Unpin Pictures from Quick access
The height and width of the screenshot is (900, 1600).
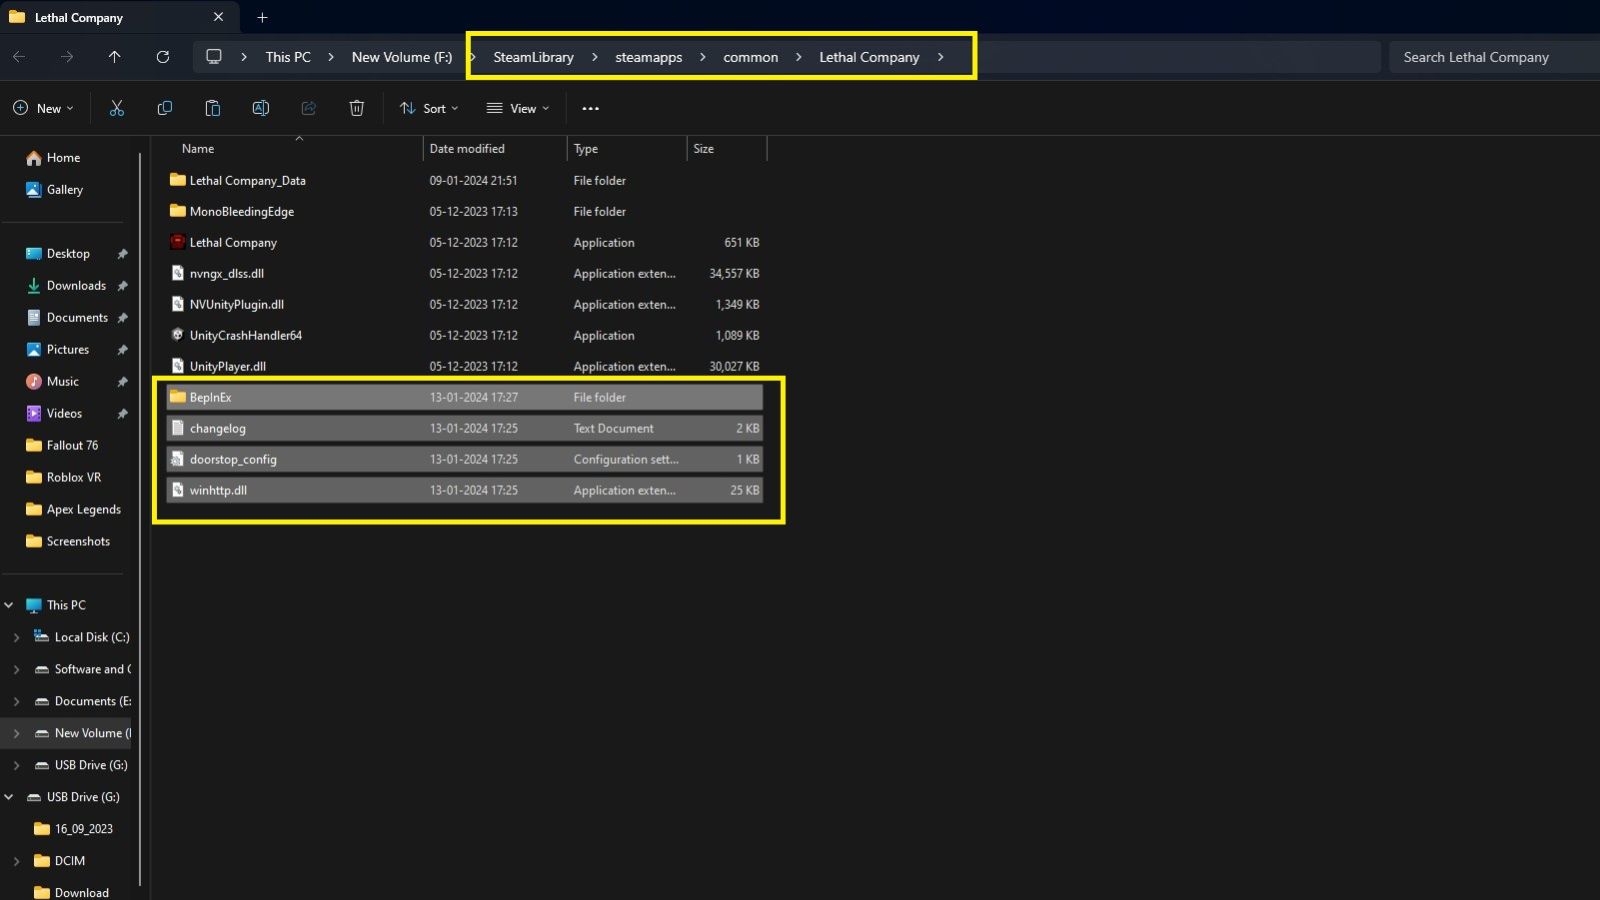tap(122, 349)
